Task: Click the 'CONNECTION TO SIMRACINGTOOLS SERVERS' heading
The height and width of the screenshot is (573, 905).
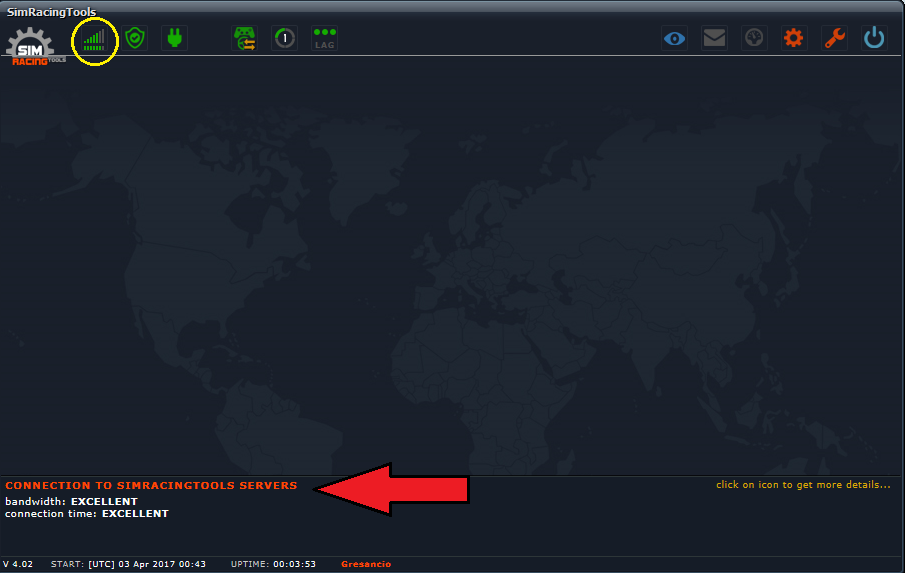Action: [151, 486]
